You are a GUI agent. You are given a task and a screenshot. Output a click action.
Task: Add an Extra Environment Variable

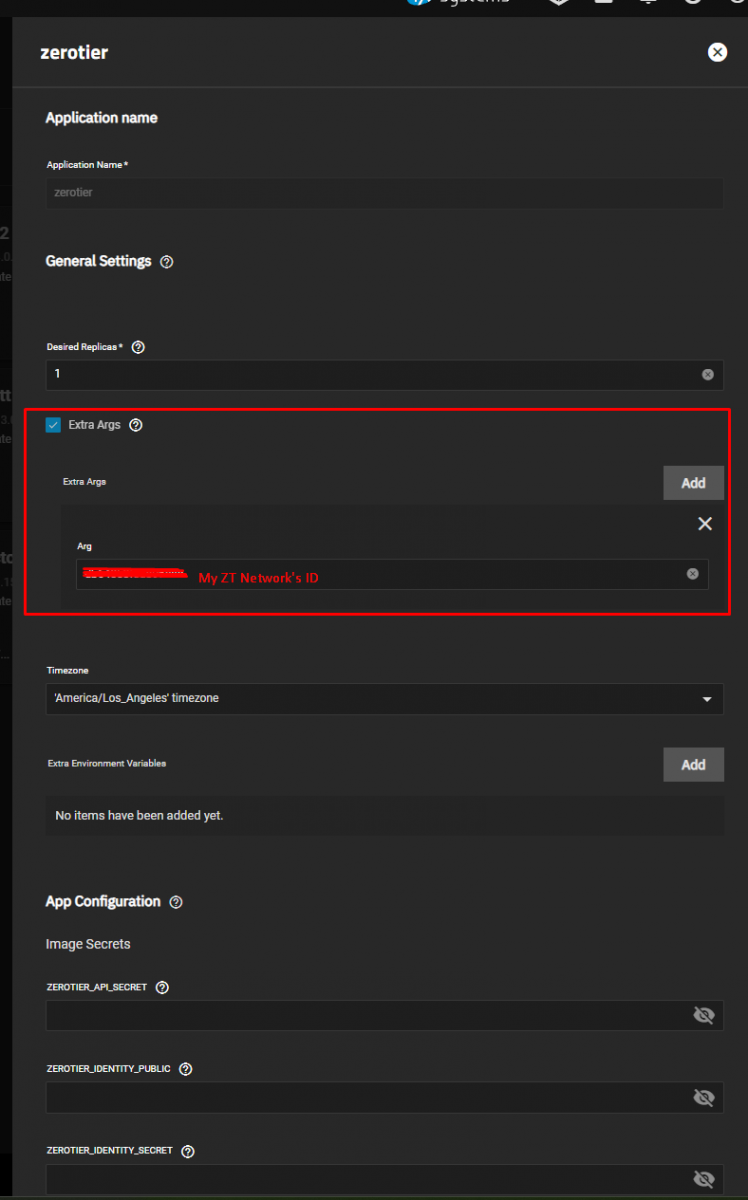pyautogui.click(x=693, y=765)
